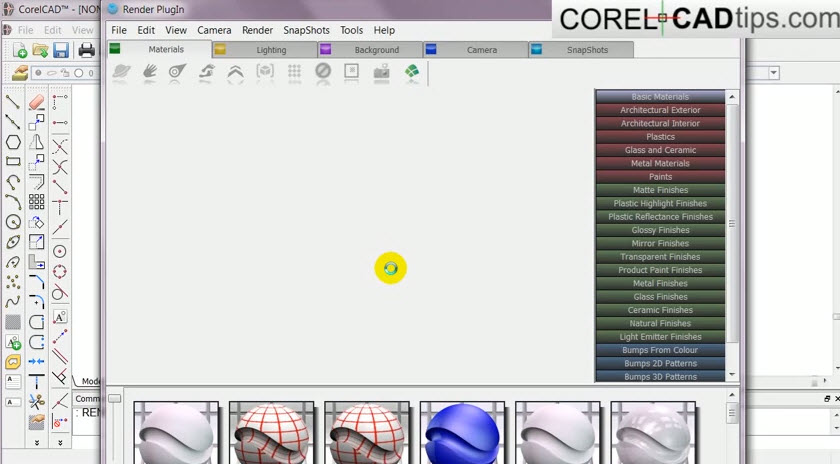Open the SnapShots menu

click(x=306, y=31)
